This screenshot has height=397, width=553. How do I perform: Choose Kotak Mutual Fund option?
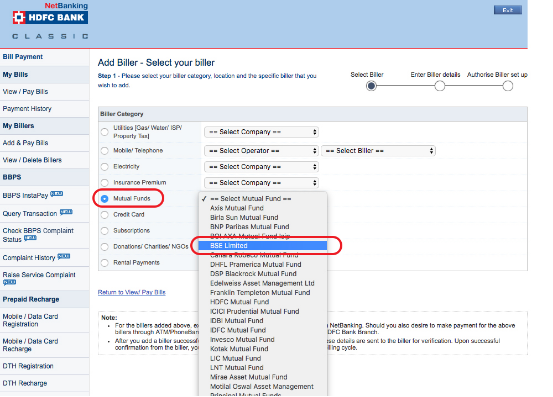263,349
